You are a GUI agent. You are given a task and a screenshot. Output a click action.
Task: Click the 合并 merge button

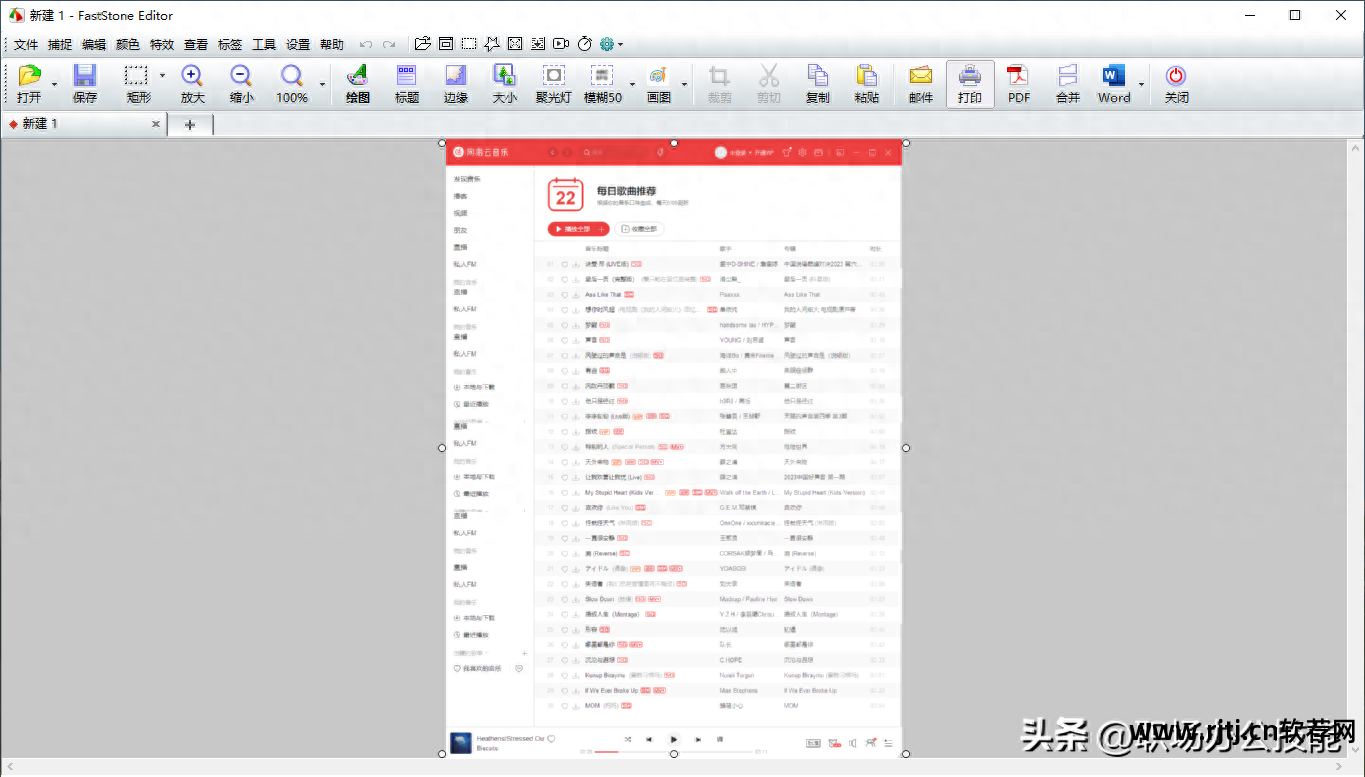click(x=1066, y=80)
